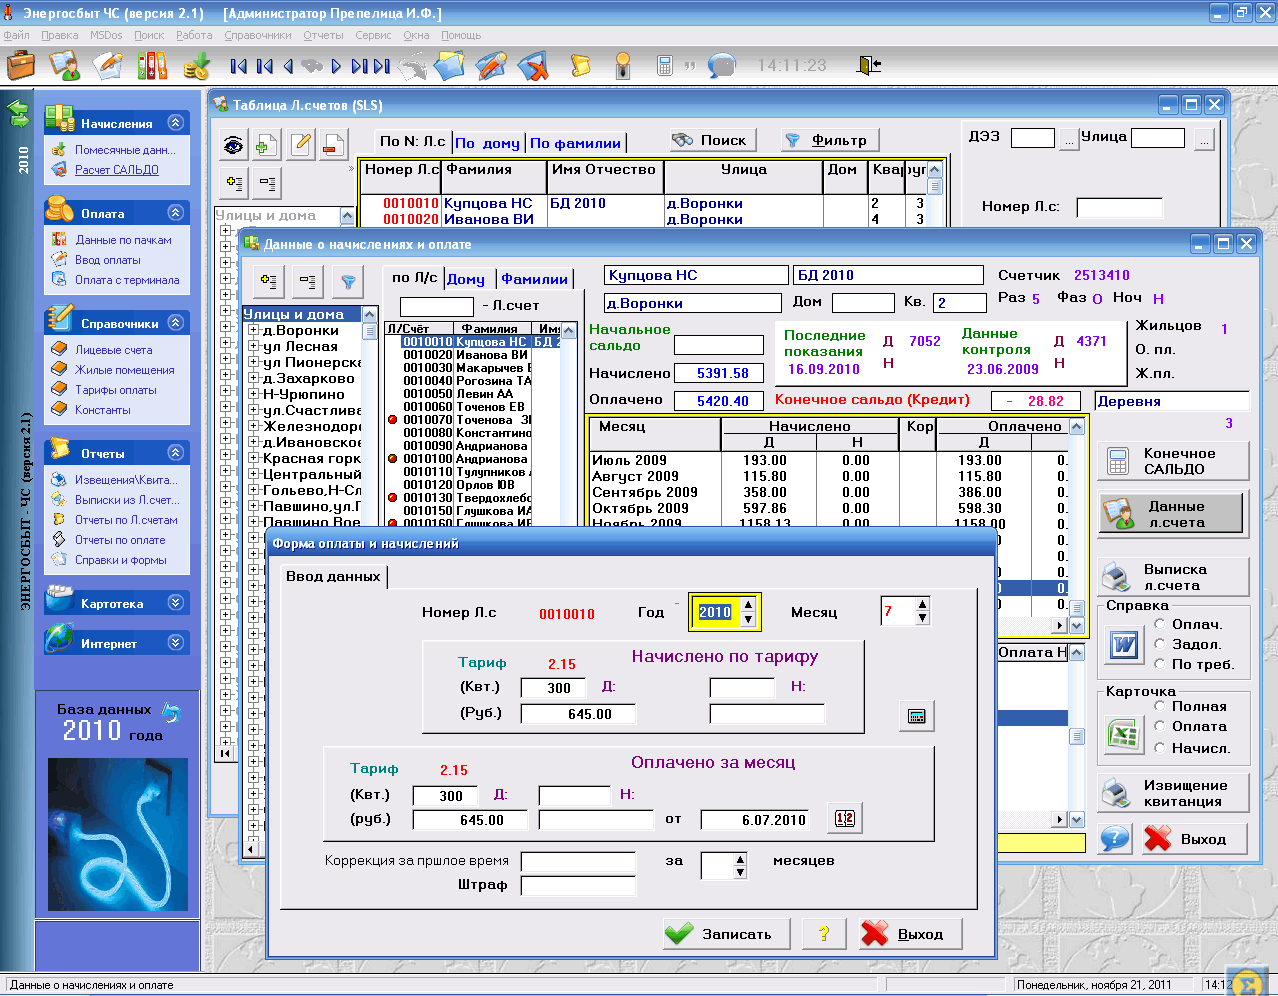Viewport: 1278px width, 996px height.
Task: Click the filter funnel icon in data window
Action: tap(348, 282)
